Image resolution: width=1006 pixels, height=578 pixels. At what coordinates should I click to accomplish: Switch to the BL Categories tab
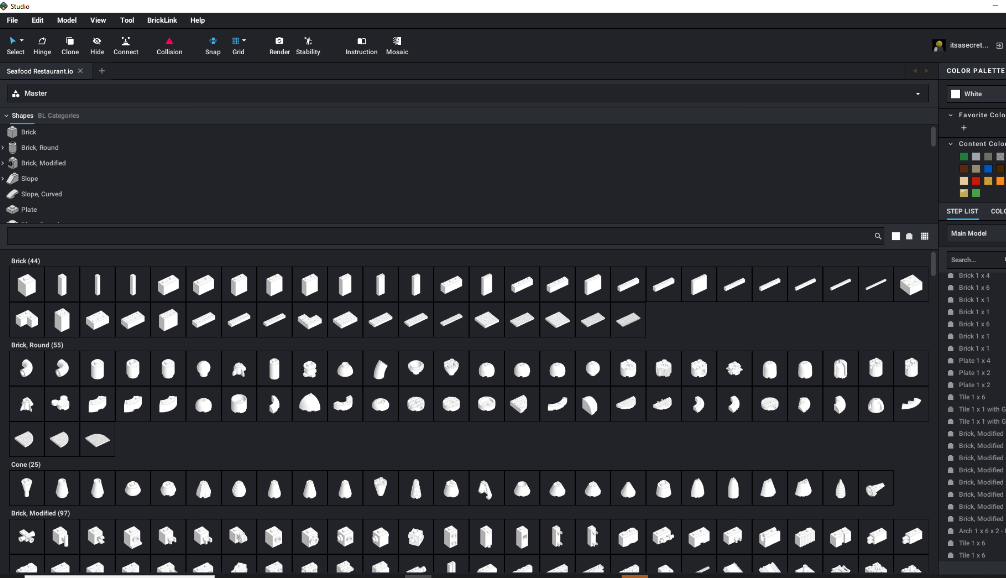[58, 116]
